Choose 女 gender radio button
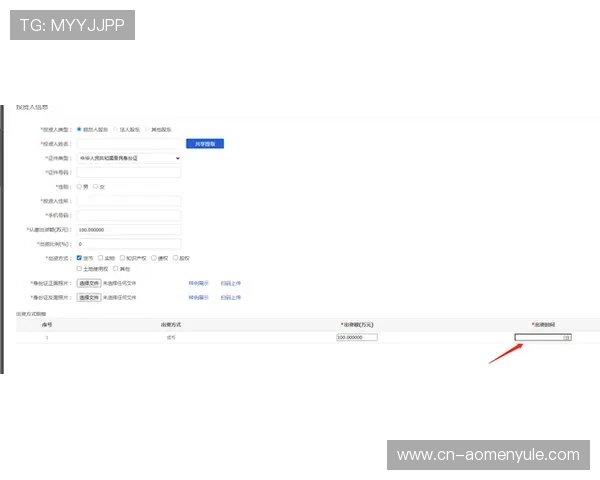Image resolution: width=600 pixels, height=480 pixels. [x=96, y=186]
